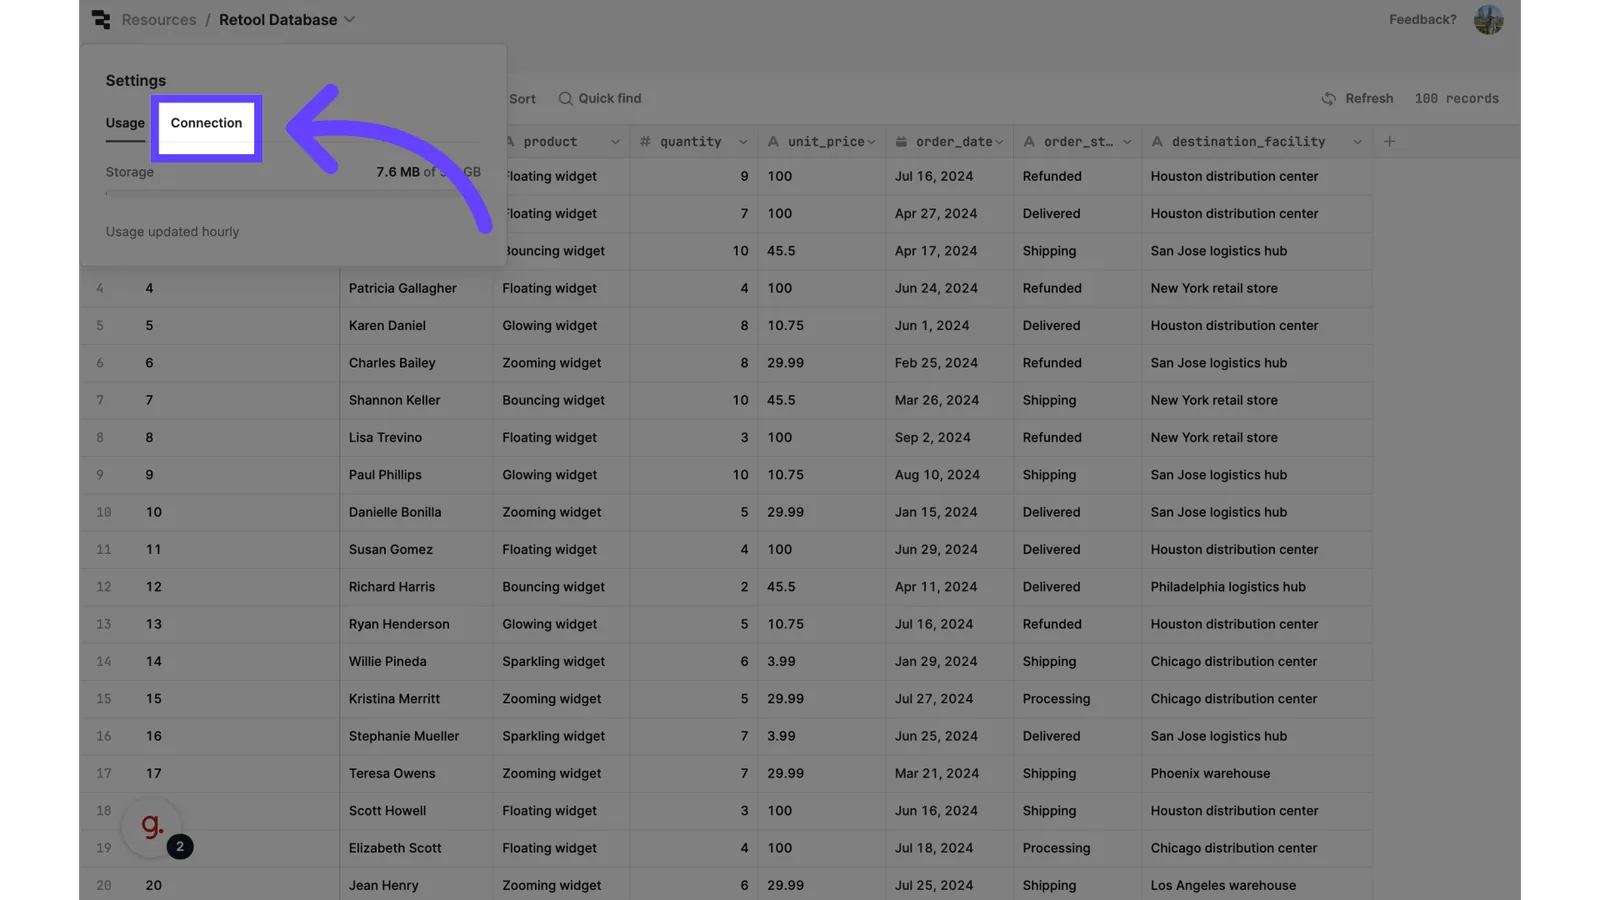The height and width of the screenshot is (900, 1600).
Task: Click the 100 records count label
Action: point(1456,99)
